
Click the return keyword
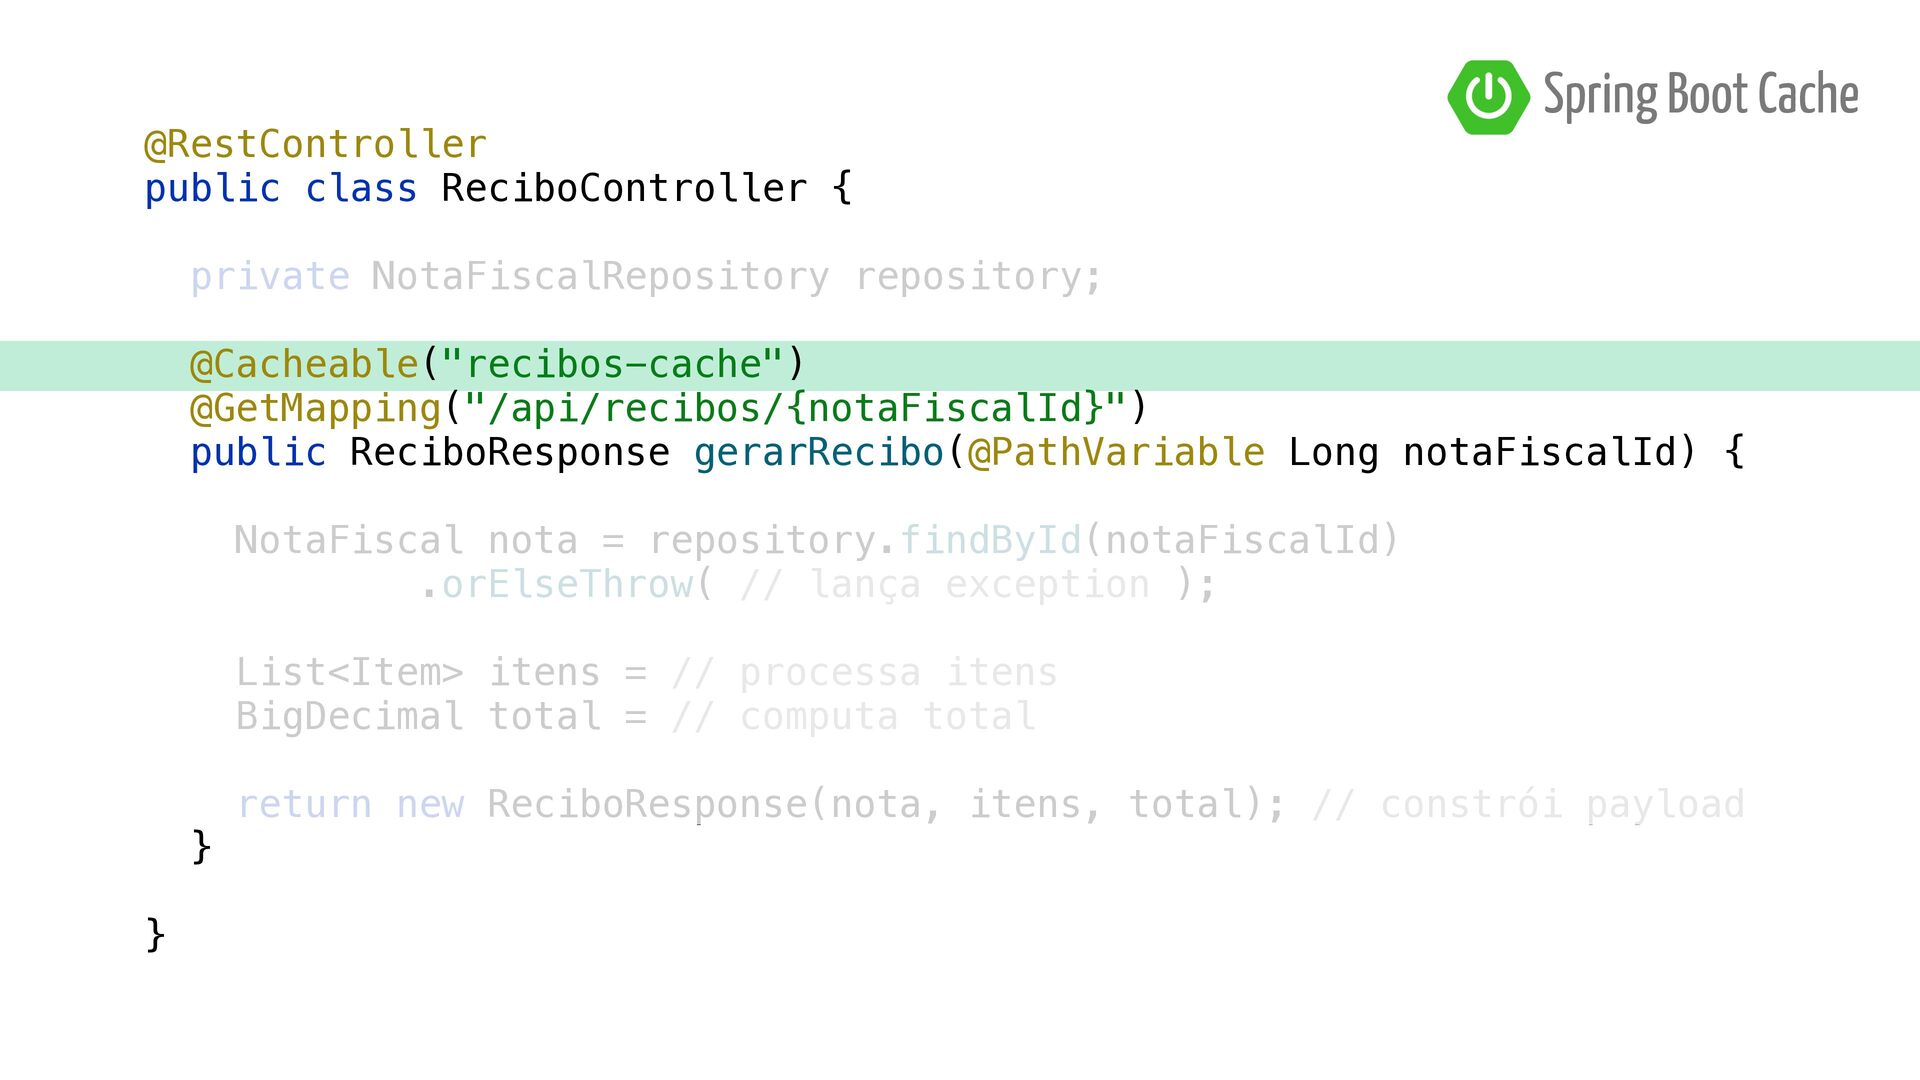[305, 805]
